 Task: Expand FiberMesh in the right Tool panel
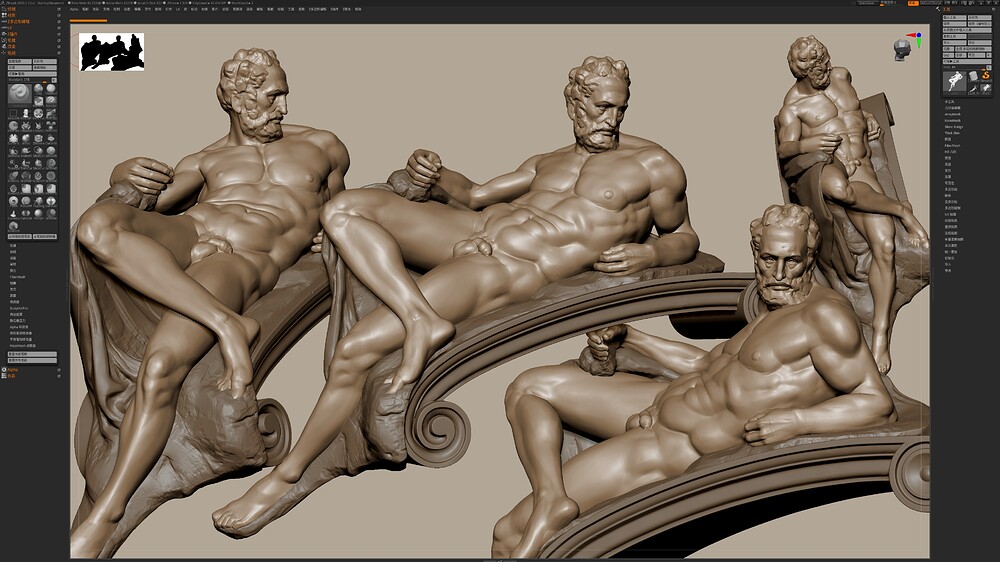pos(952,145)
